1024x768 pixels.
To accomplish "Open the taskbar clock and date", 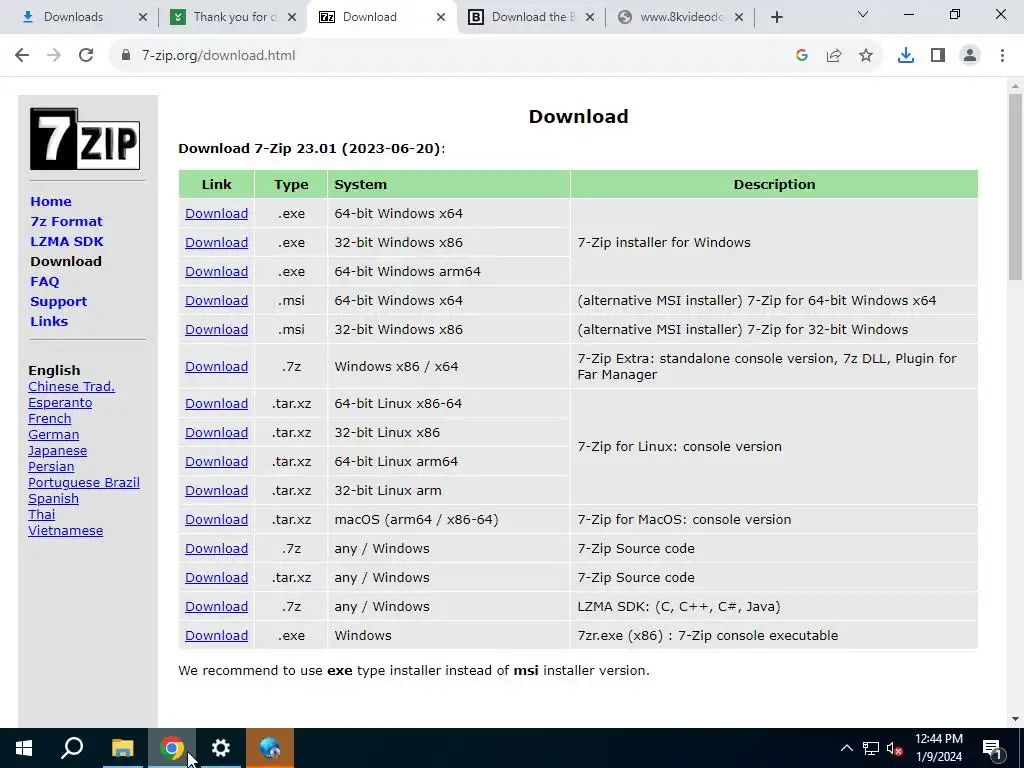I will click(938, 748).
